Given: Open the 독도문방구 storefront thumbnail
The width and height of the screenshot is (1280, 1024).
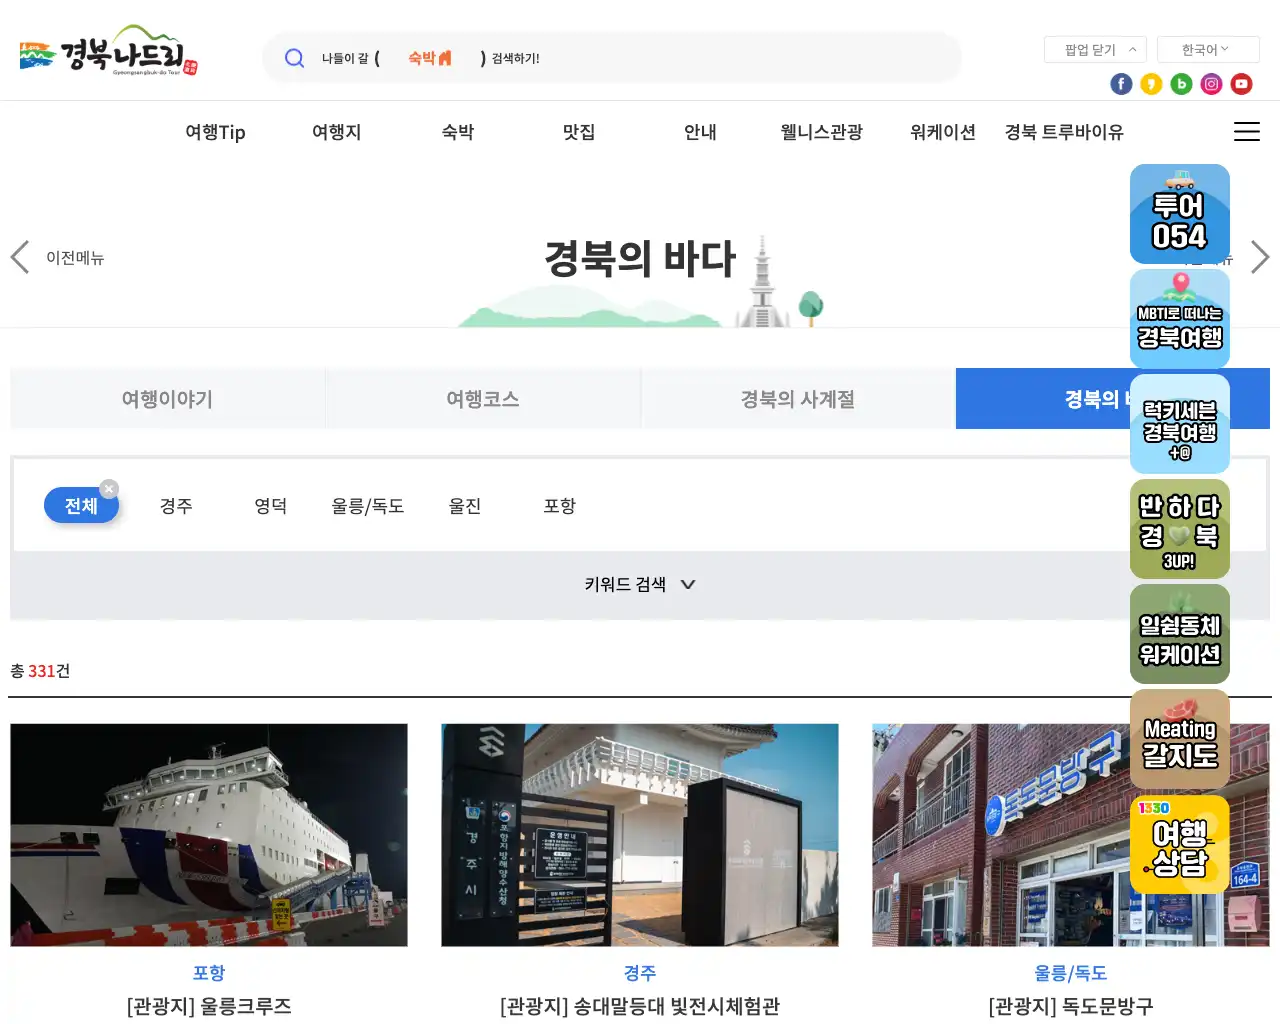Looking at the screenshot, I should 1070,835.
